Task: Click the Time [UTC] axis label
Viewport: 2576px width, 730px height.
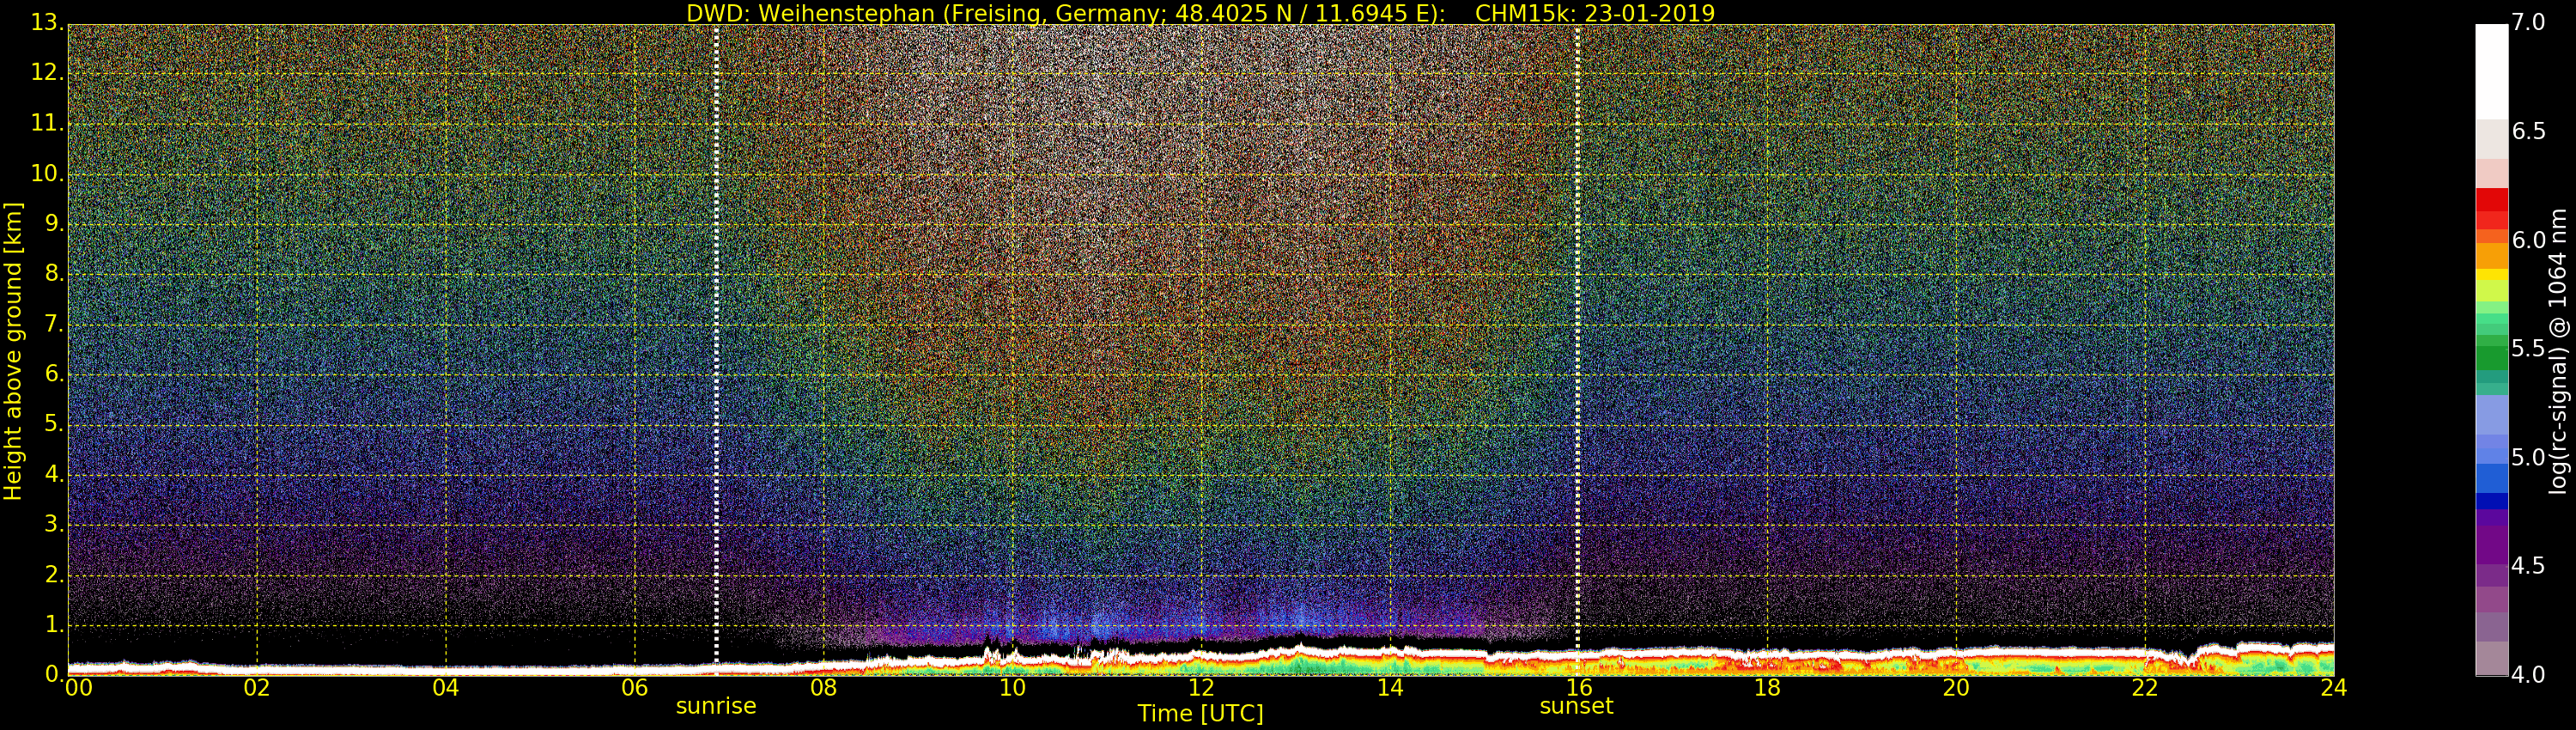Action: (x=1200, y=714)
